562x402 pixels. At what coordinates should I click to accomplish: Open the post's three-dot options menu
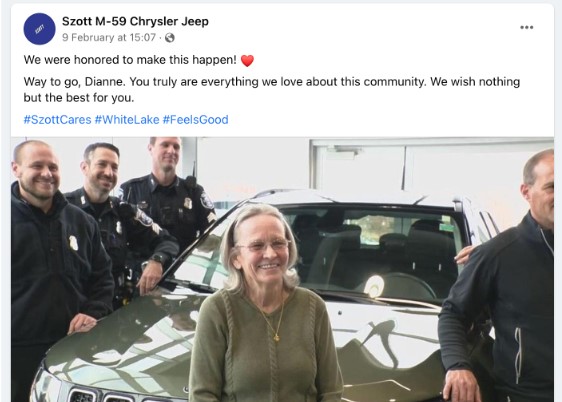[x=527, y=28]
